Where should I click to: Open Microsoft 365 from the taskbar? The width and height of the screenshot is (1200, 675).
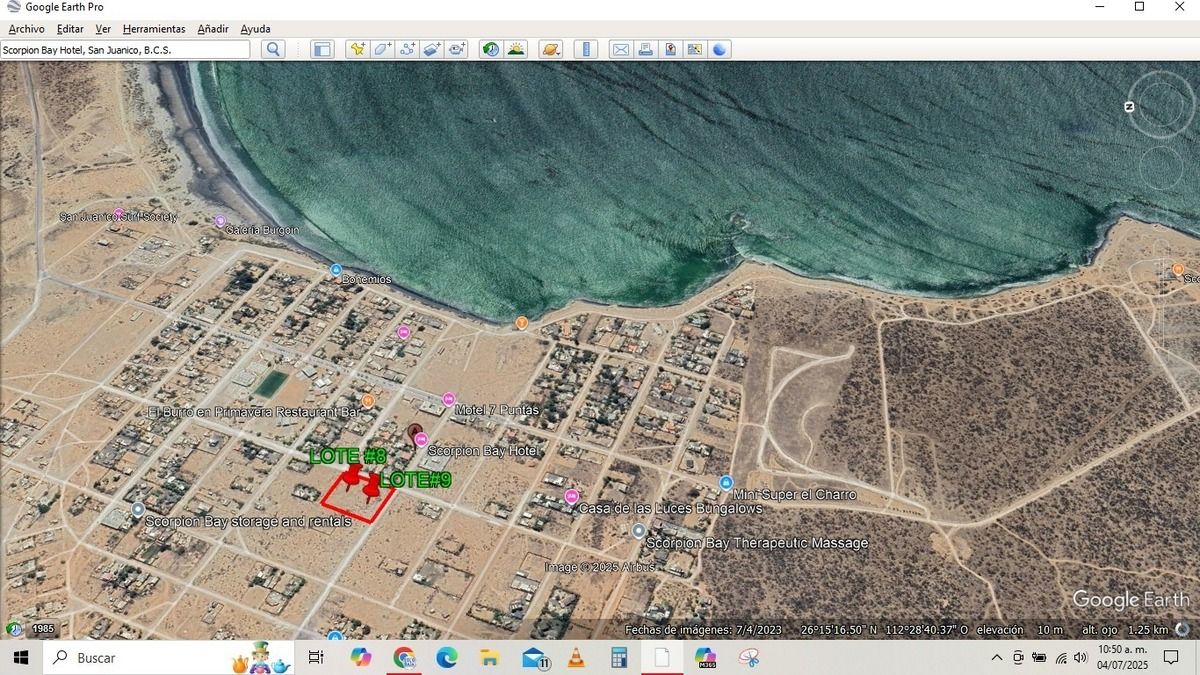pos(706,657)
